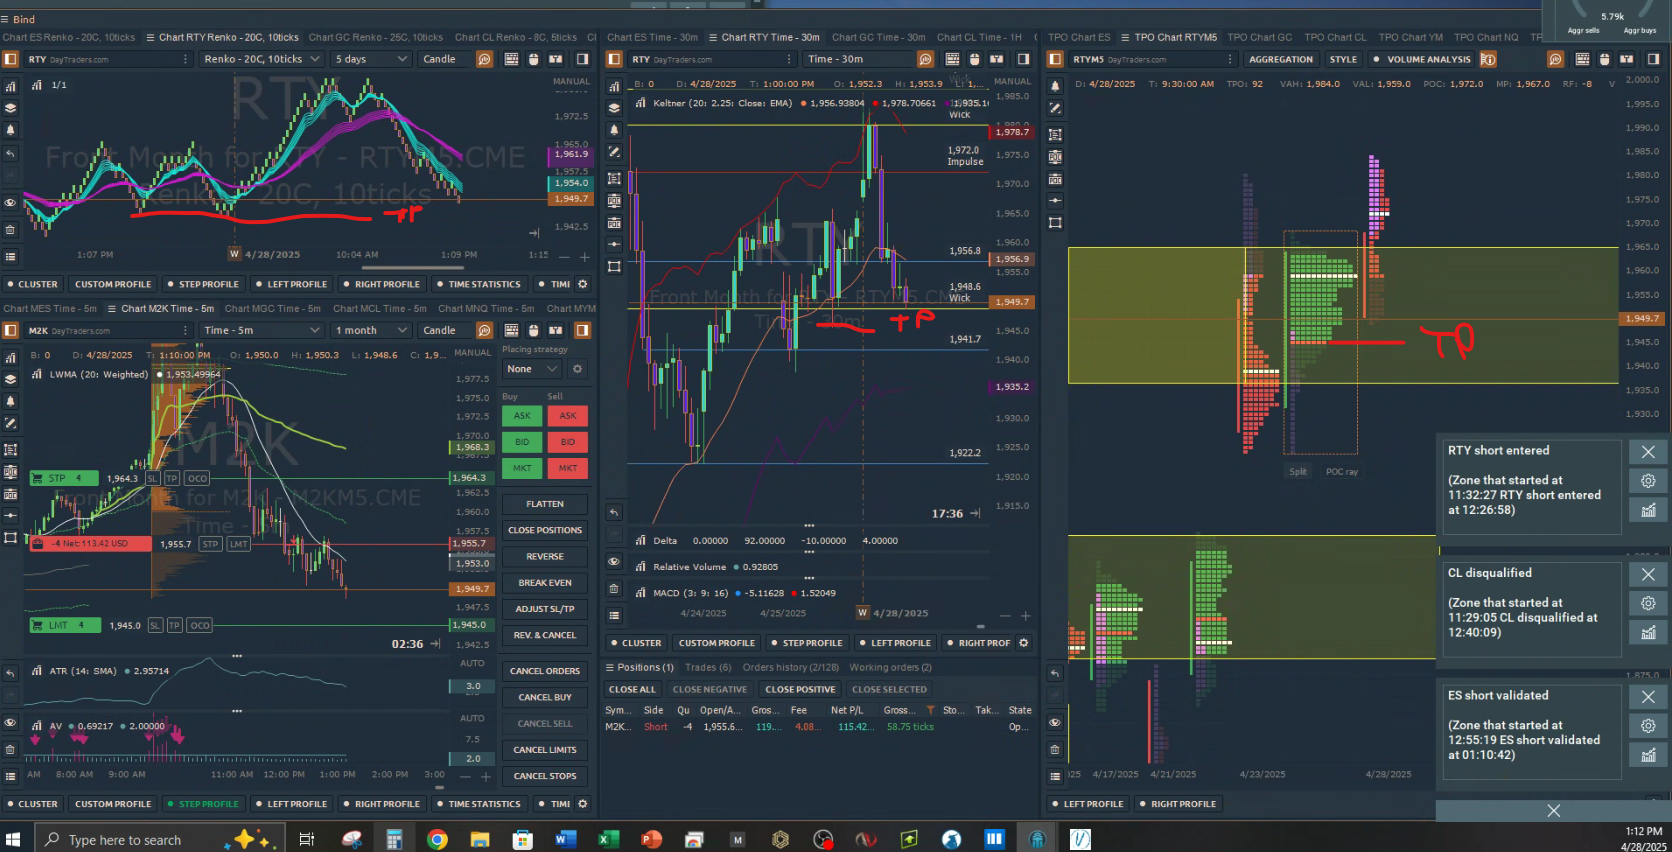Click the CANCEL ORDERS button
The width and height of the screenshot is (1672, 852).
545,671
